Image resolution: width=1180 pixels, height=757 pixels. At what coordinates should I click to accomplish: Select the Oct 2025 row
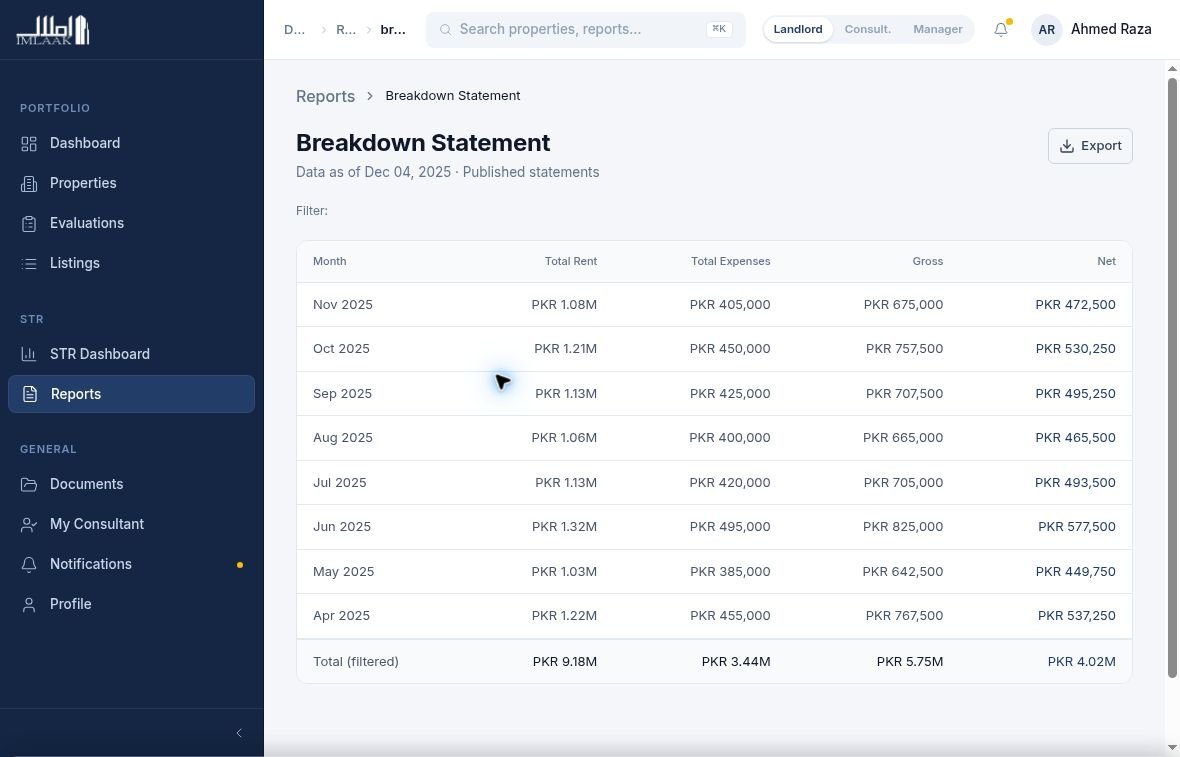pos(713,349)
